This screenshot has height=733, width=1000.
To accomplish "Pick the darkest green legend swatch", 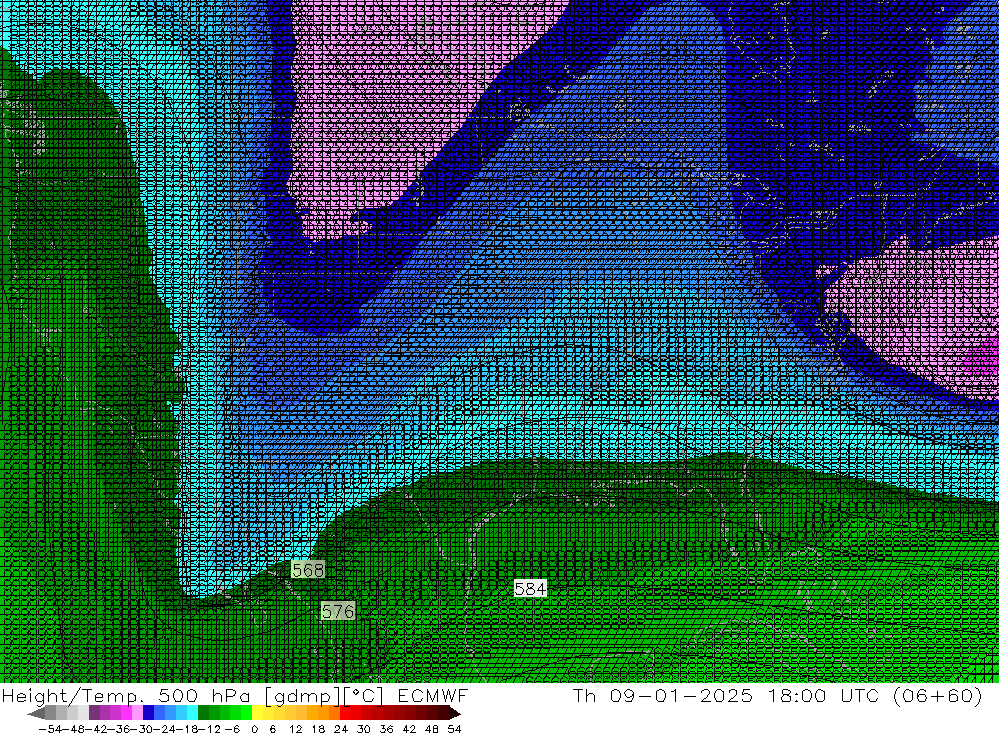I will (x=203, y=713).
